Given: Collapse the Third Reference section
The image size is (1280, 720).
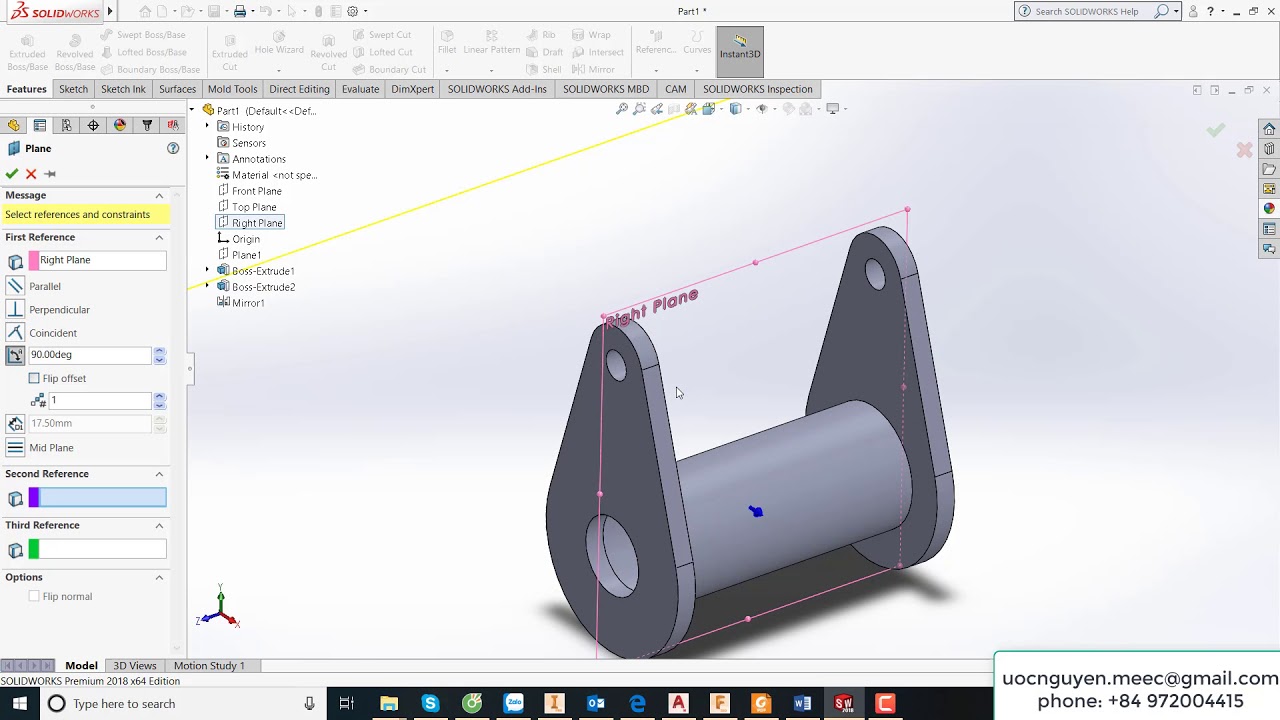Looking at the screenshot, I should [x=159, y=525].
